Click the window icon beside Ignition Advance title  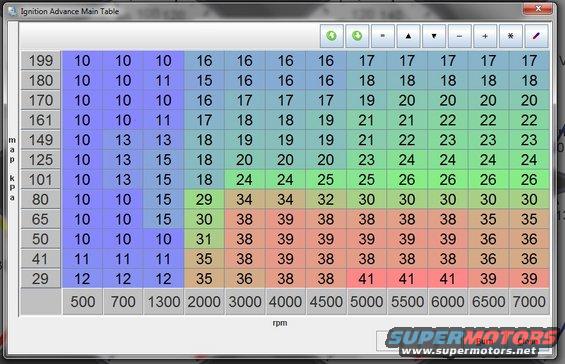point(13,11)
